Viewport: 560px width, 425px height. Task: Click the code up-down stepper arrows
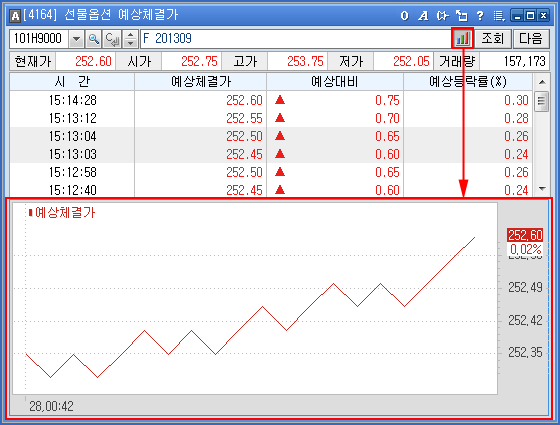coord(131,39)
